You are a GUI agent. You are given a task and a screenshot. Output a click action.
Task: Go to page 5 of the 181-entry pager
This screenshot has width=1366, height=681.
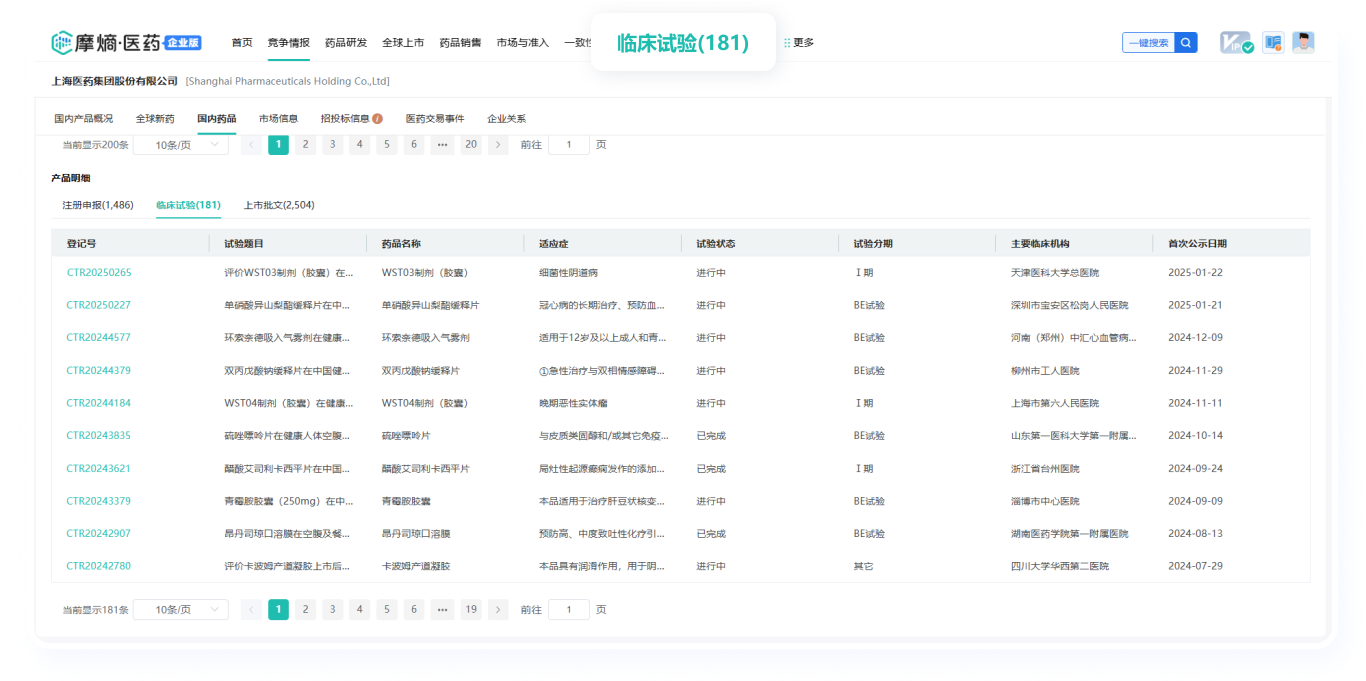click(387, 609)
